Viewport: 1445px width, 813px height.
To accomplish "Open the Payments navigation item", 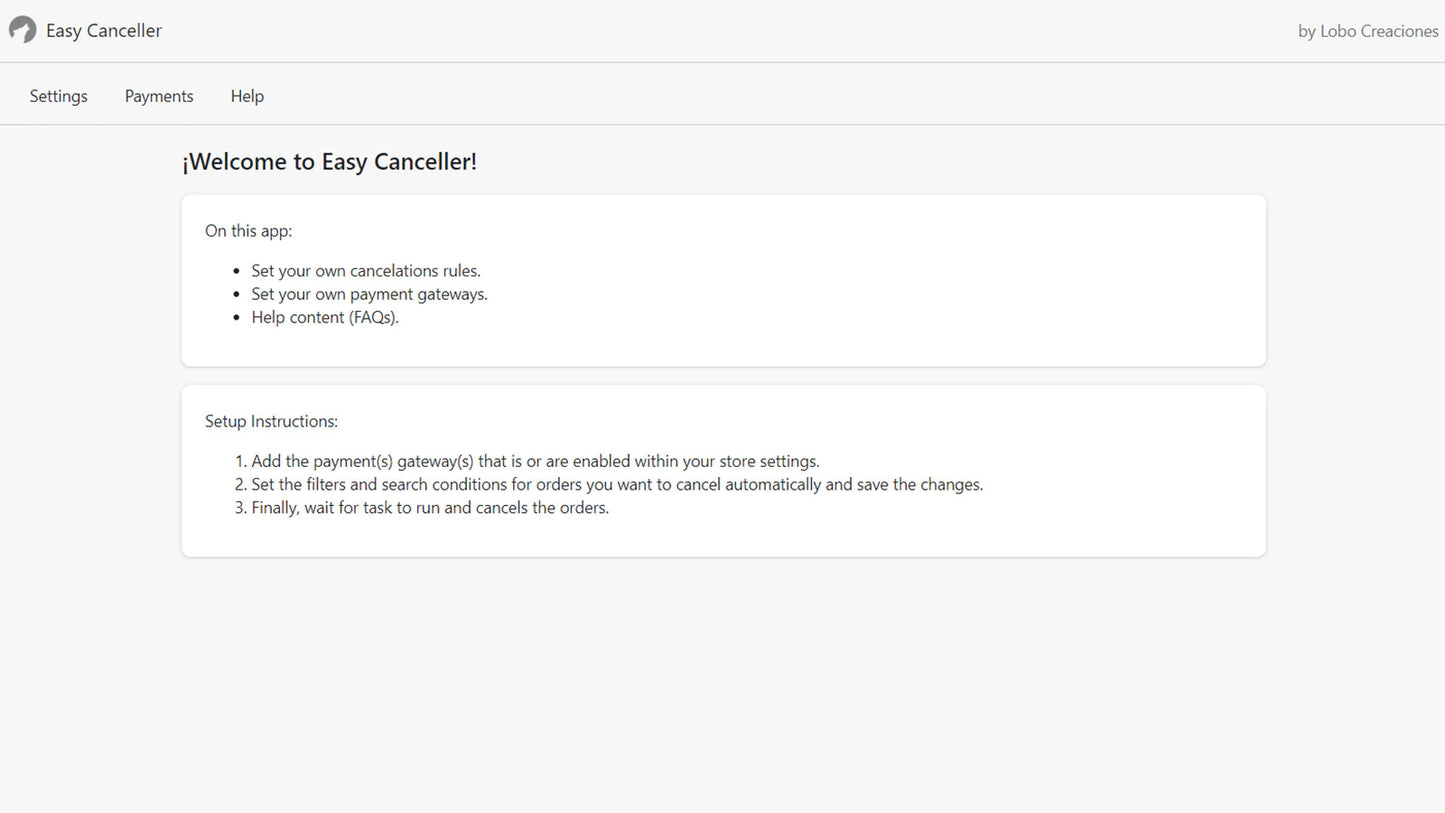I will 158,95.
